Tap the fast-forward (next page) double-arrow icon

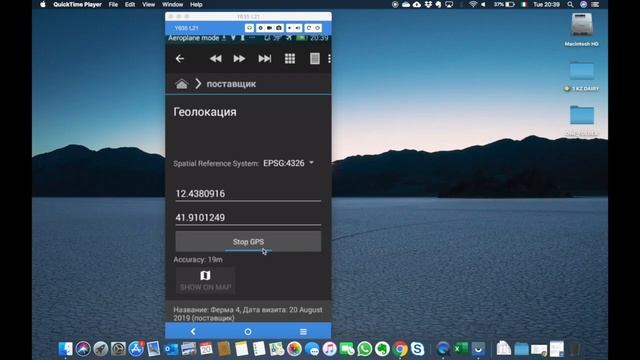click(239, 59)
